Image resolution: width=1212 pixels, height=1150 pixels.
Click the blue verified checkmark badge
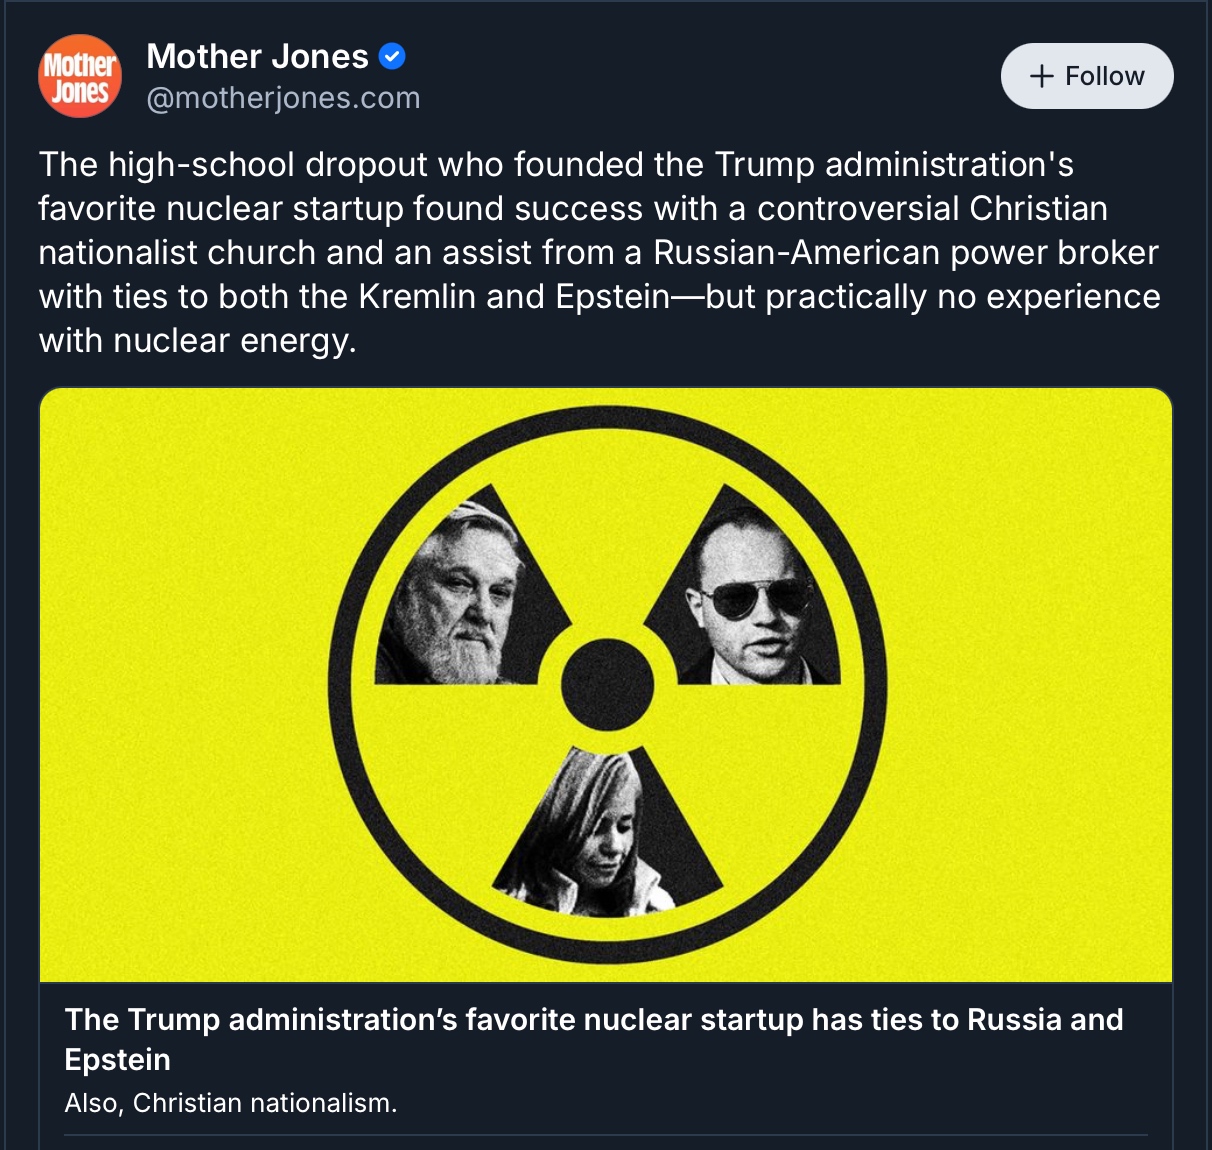tap(393, 57)
